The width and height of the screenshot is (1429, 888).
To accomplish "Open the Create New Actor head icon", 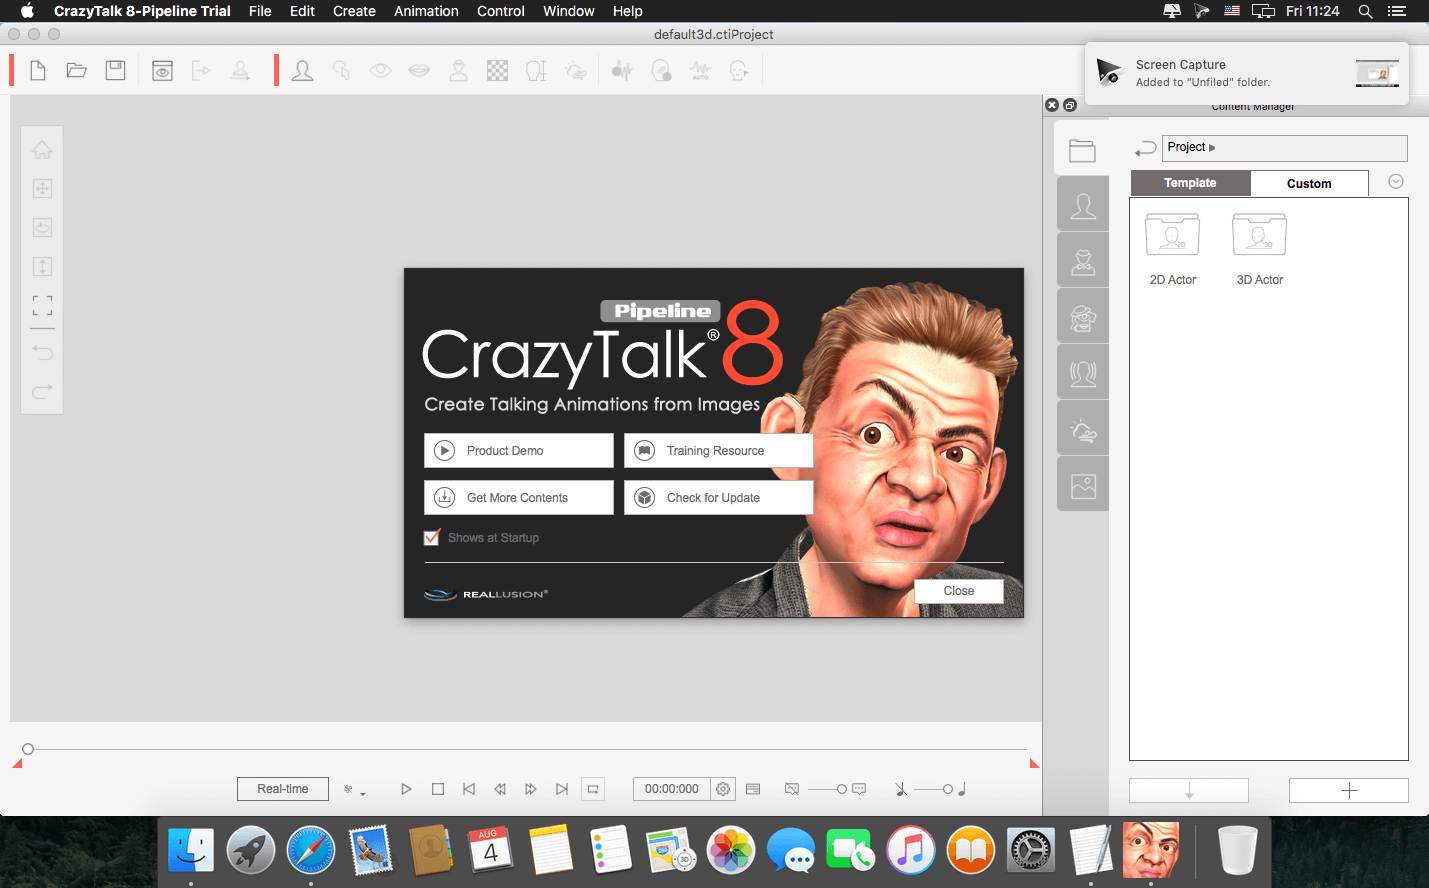I will pos(302,71).
